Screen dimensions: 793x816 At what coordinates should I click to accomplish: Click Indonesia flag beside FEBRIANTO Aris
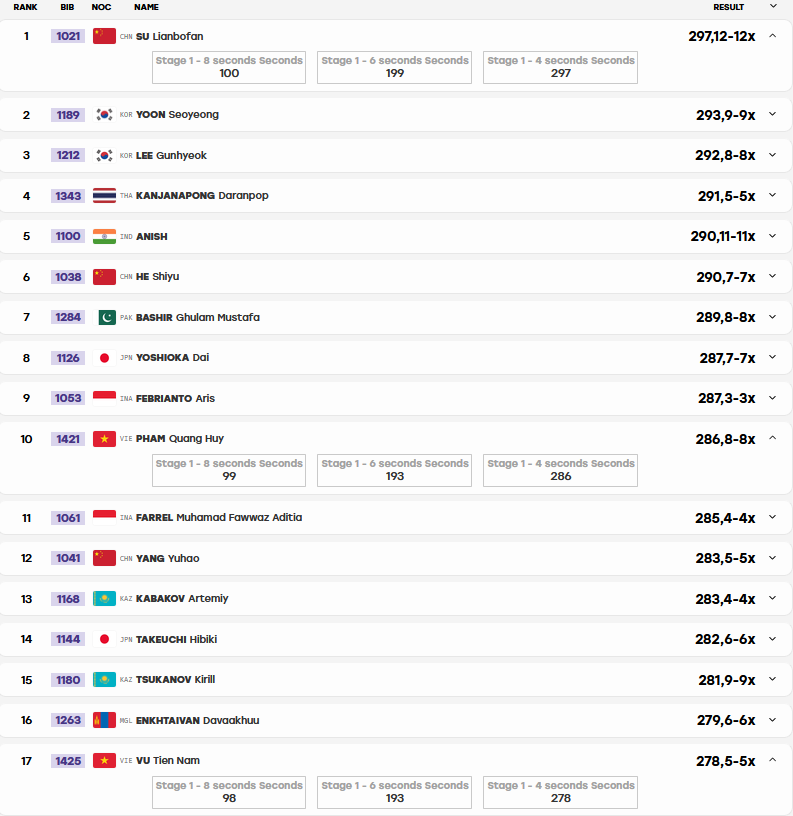pos(104,398)
